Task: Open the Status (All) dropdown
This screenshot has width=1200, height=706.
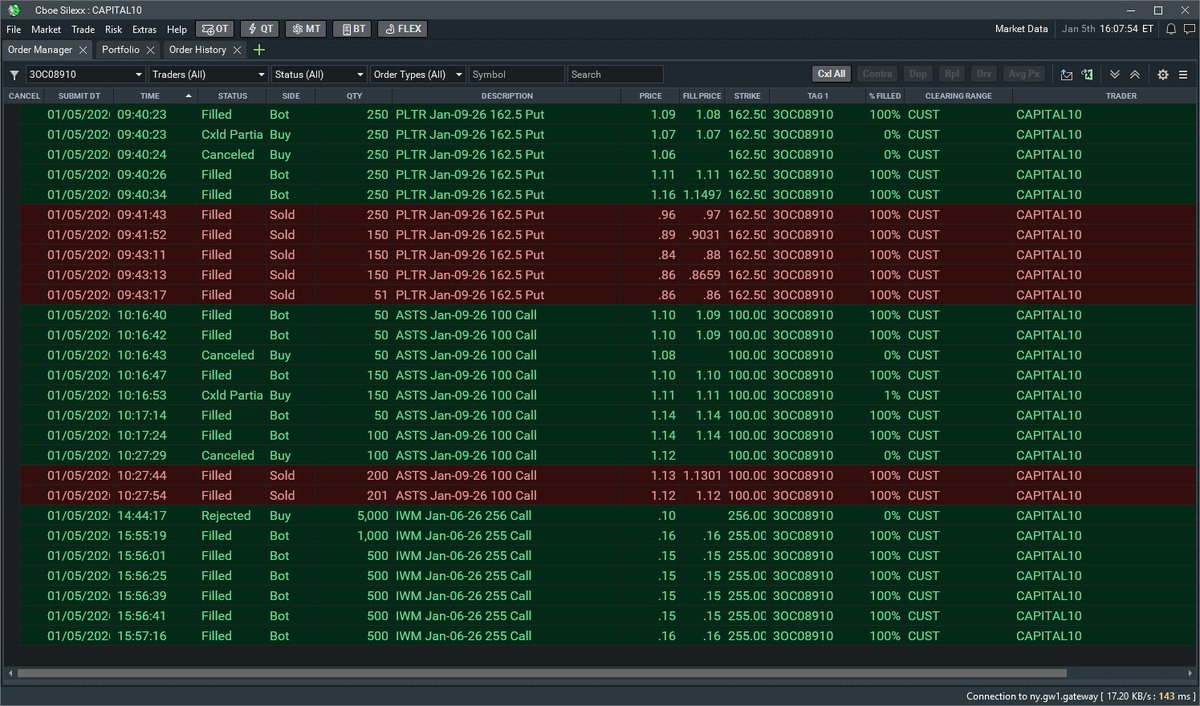Action: click(319, 74)
